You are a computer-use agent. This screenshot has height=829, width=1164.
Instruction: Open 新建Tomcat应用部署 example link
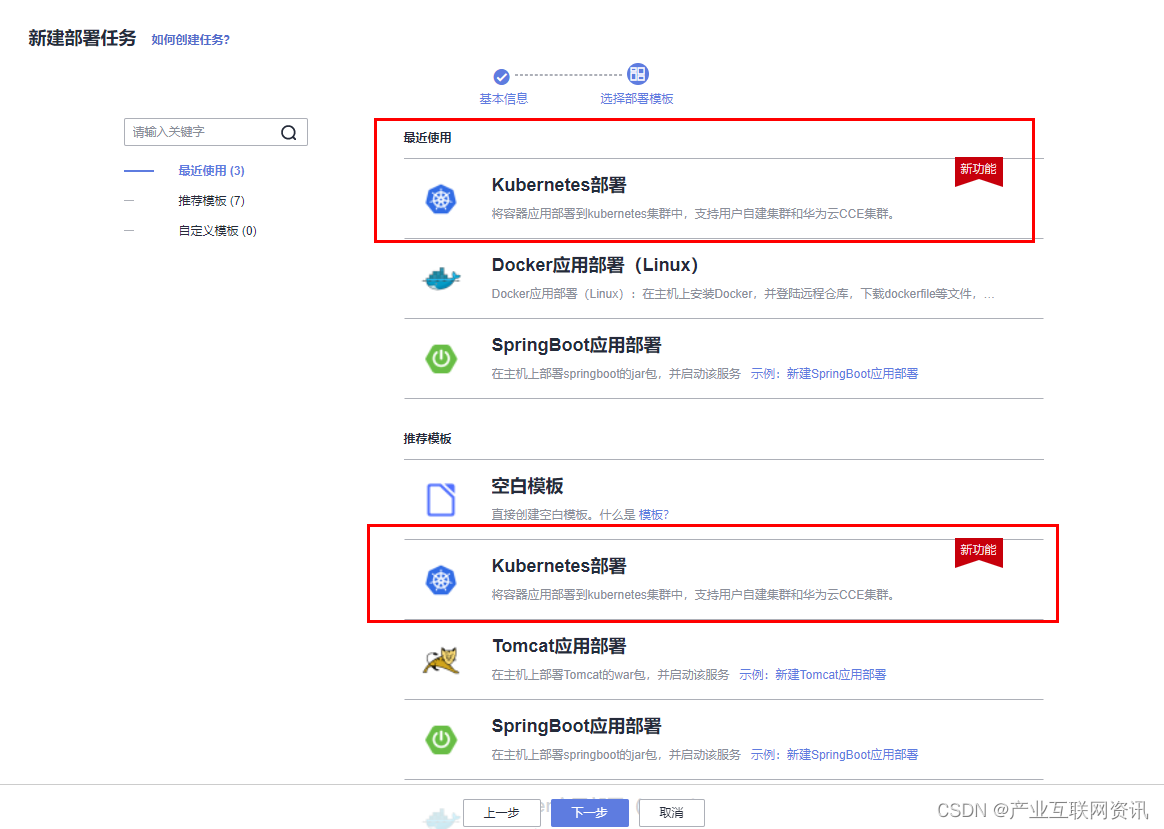click(831, 675)
